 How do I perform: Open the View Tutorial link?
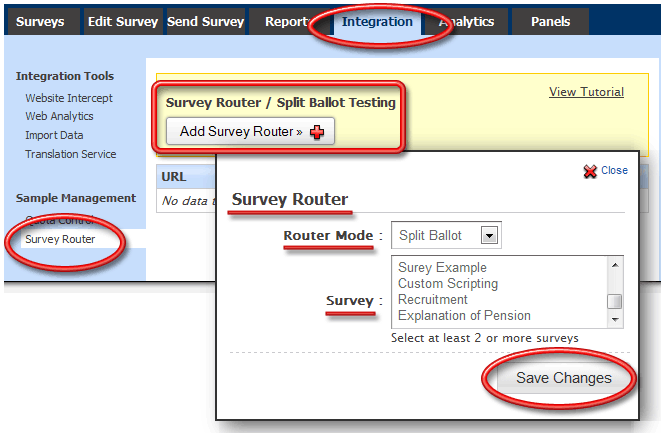pyautogui.click(x=586, y=92)
